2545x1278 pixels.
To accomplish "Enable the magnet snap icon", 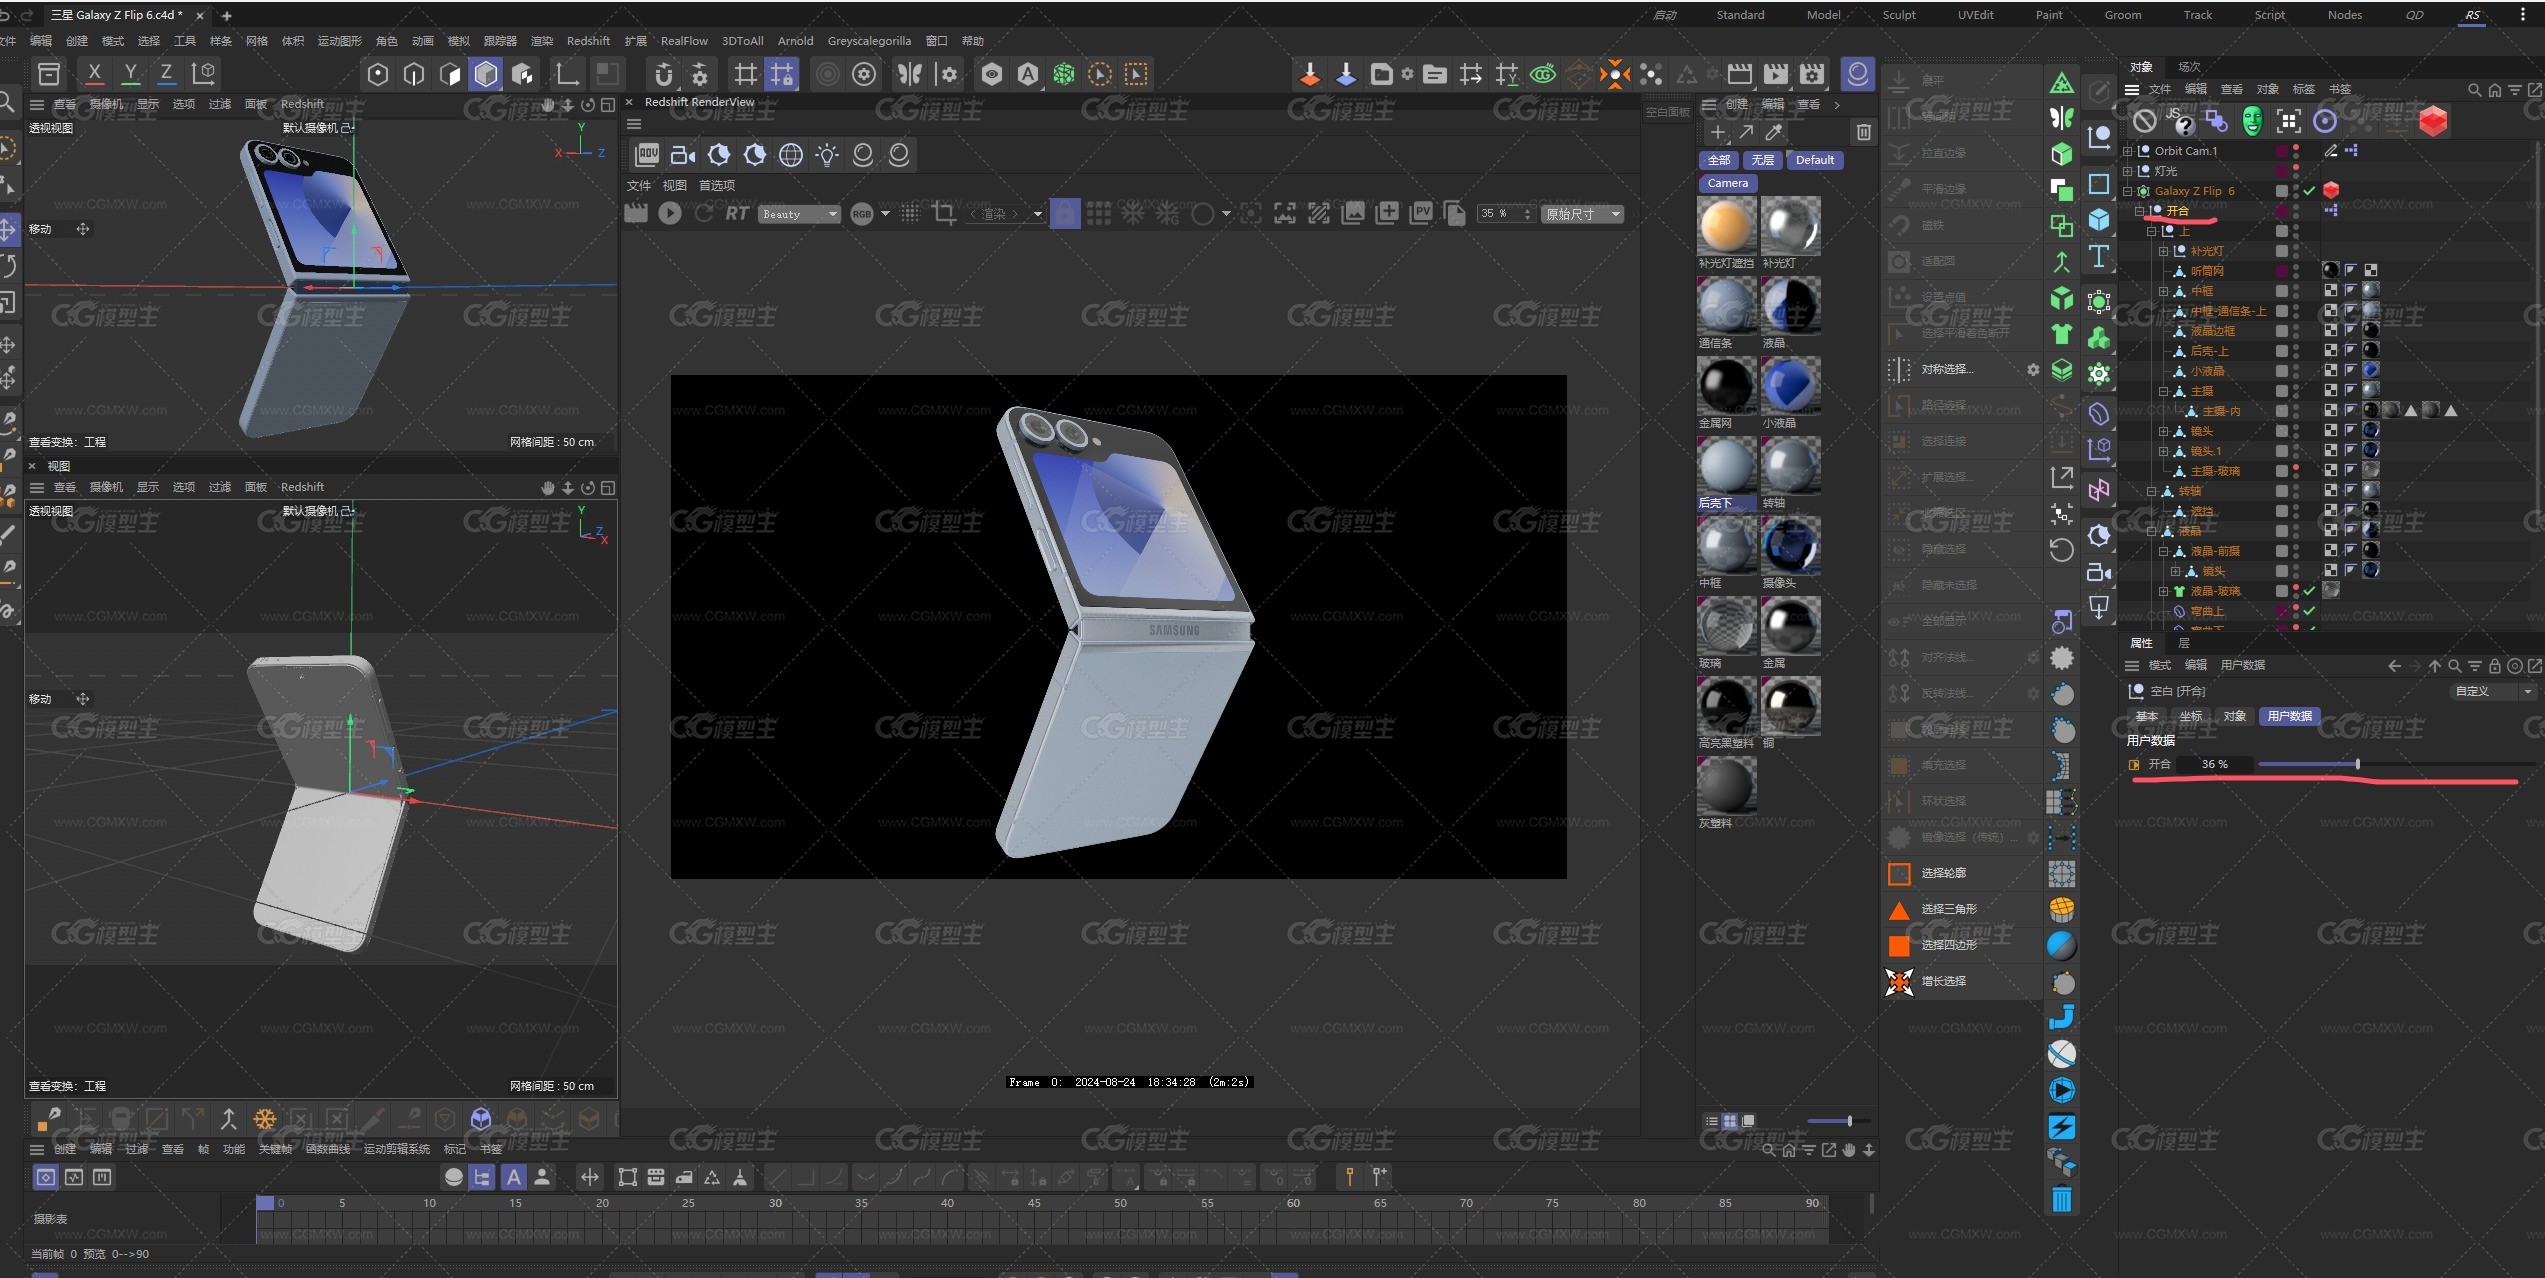I will (664, 74).
